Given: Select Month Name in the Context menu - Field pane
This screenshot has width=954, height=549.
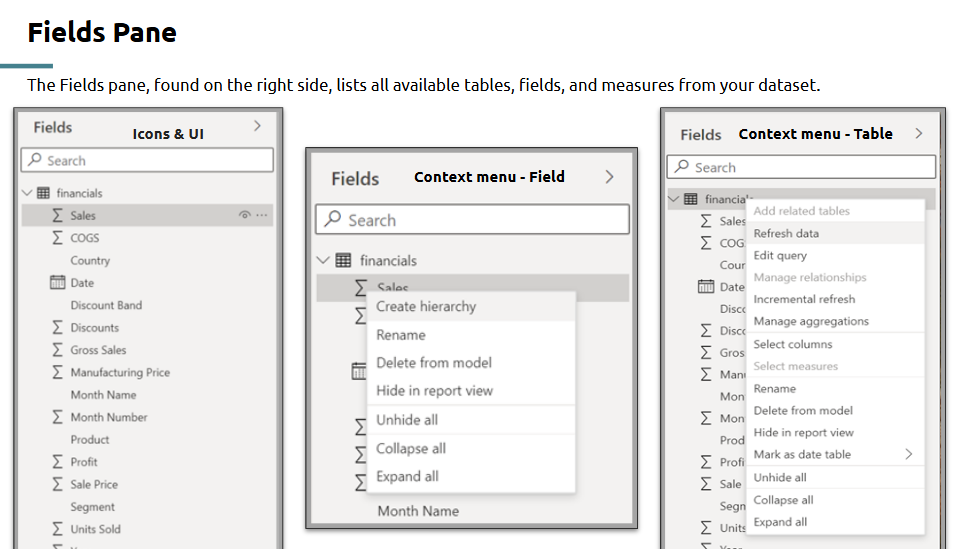Looking at the screenshot, I should point(418,511).
